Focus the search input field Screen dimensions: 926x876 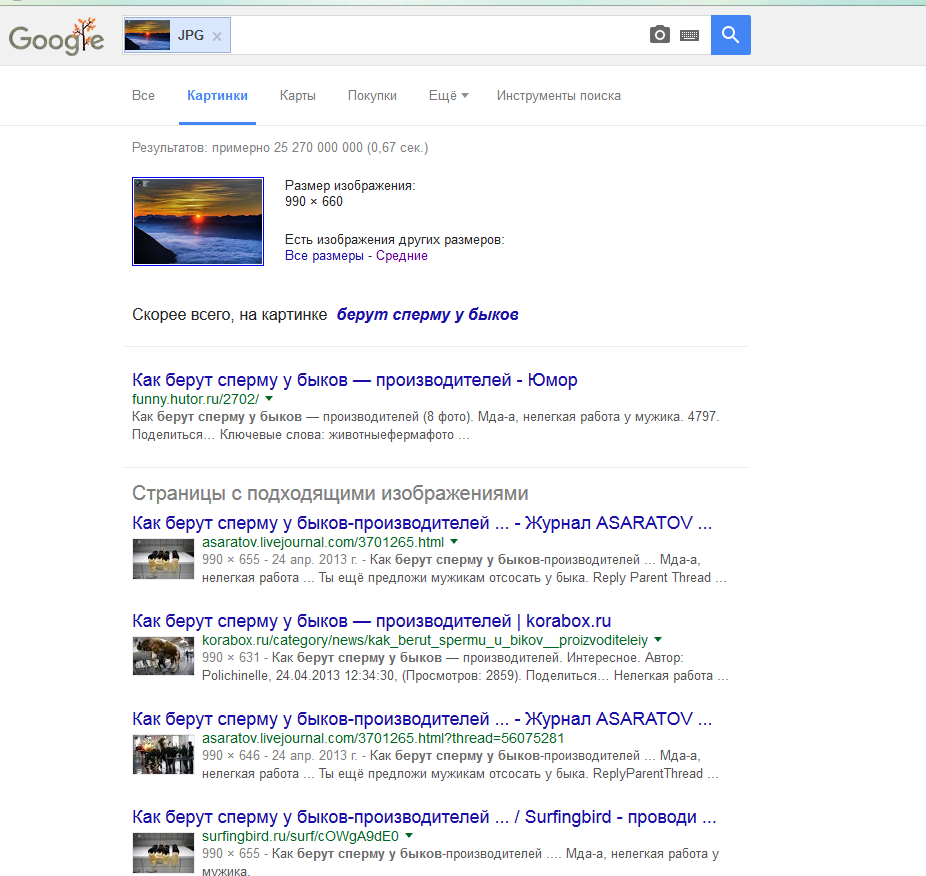coord(440,35)
